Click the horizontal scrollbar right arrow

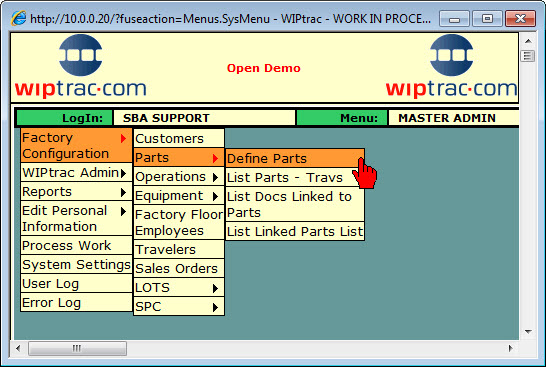(x=510, y=348)
